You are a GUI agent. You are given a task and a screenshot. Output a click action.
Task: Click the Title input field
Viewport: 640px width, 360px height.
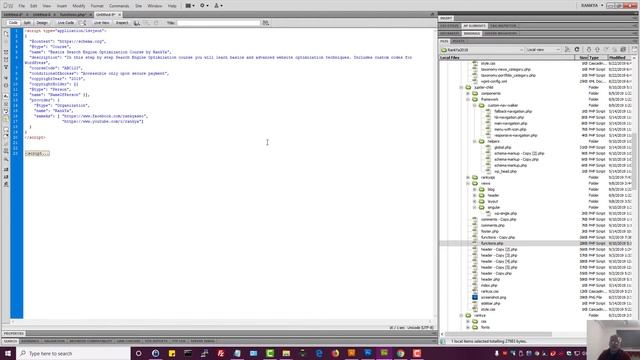coord(219,23)
